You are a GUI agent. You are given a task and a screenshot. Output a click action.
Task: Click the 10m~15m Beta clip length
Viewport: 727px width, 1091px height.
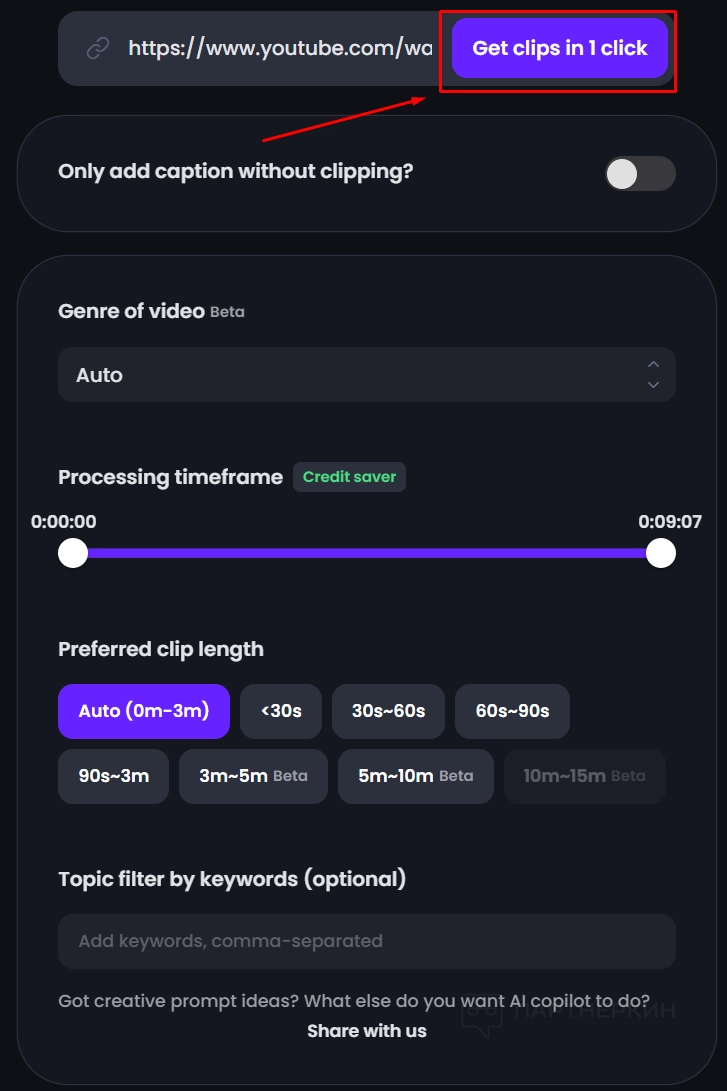pos(584,776)
